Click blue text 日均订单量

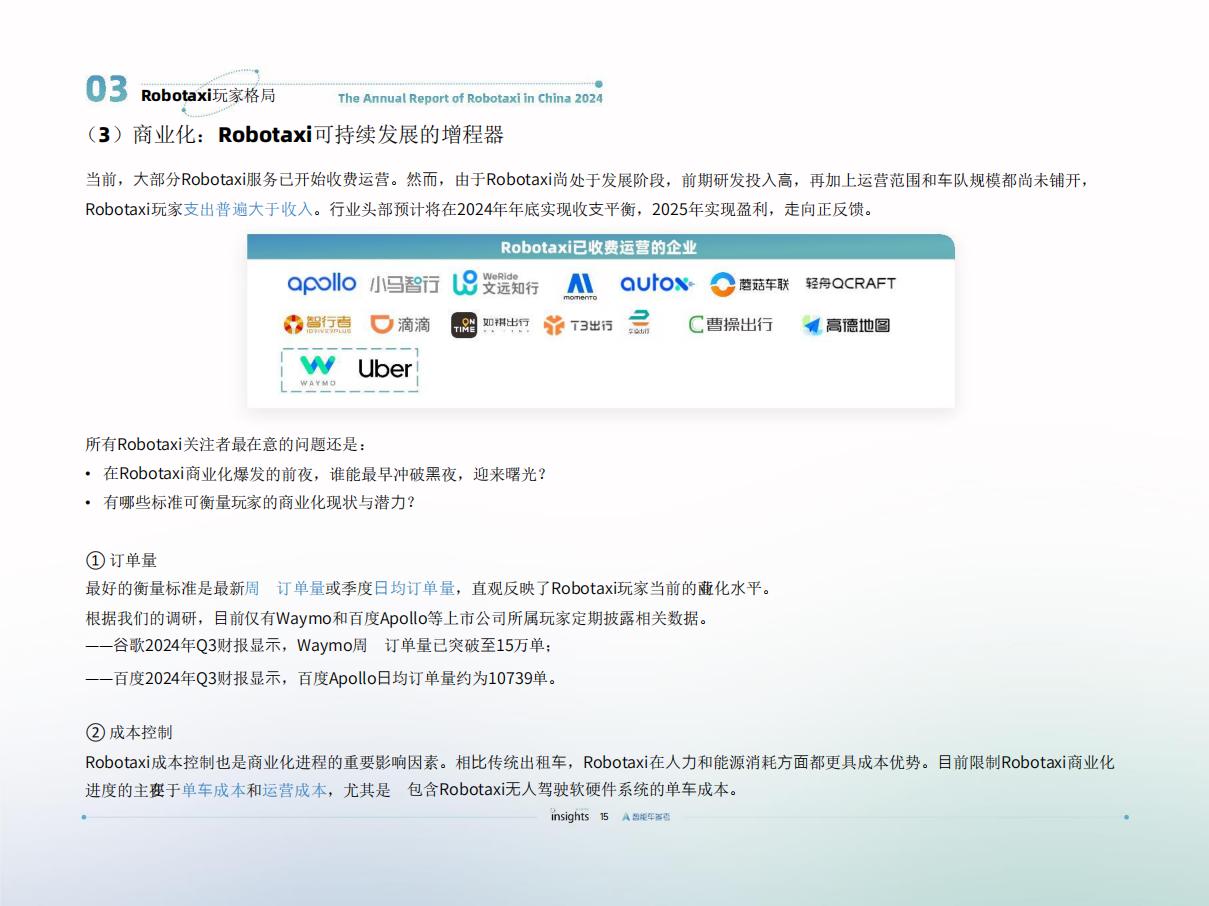coord(414,588)
